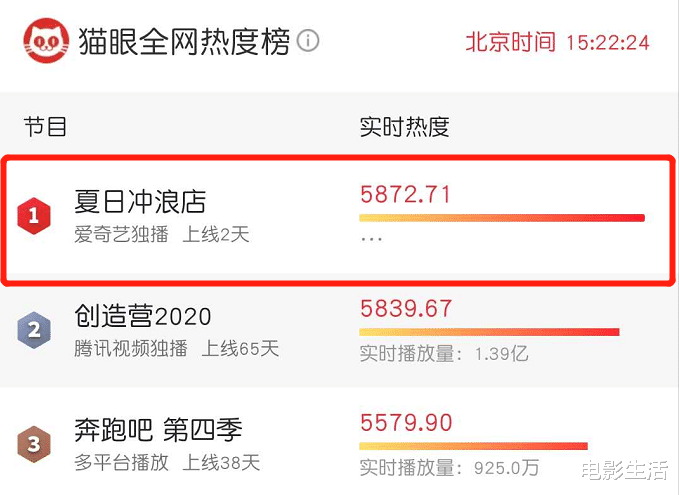Click the blue rank 2 badge
This screenshot has height=495, width=679.
tap(34, 330)
